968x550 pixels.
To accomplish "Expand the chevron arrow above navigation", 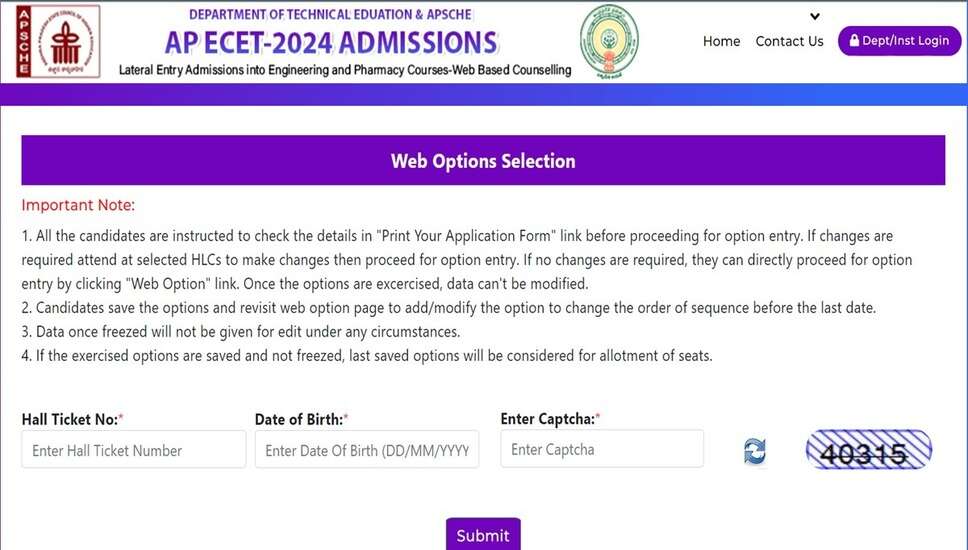I will [x=815, y=16].
